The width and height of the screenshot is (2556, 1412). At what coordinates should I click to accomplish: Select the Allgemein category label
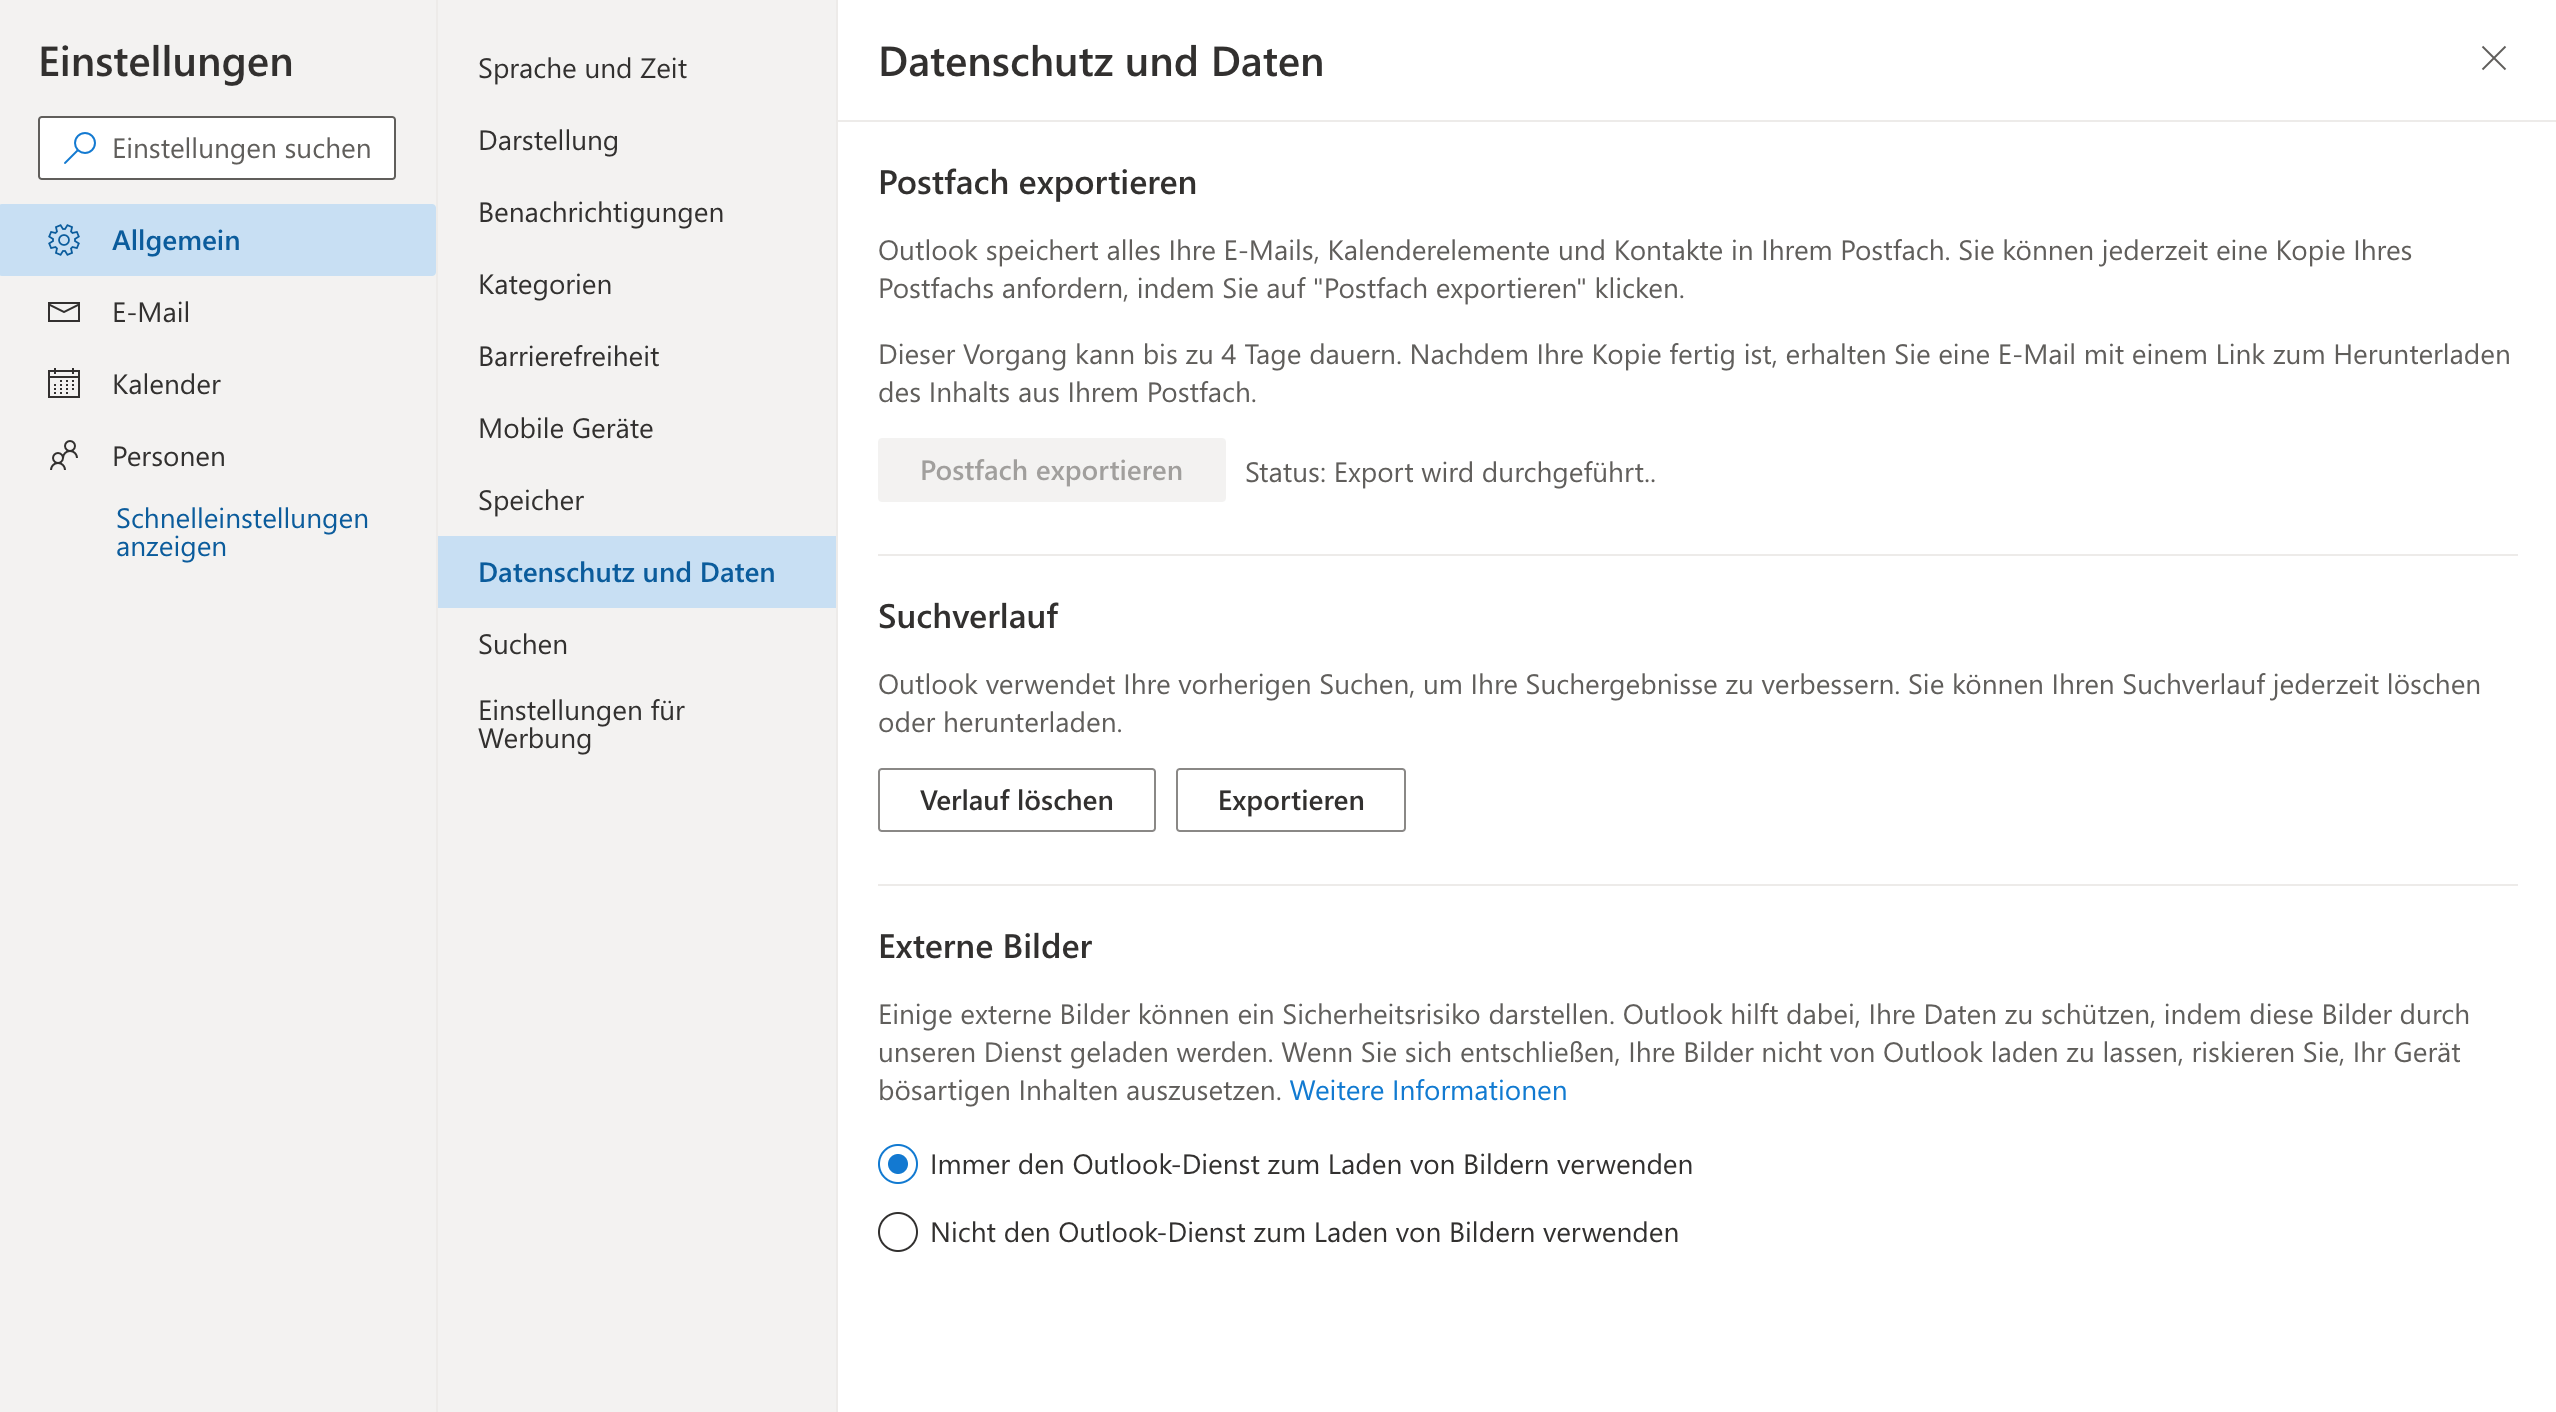(176, 240)
